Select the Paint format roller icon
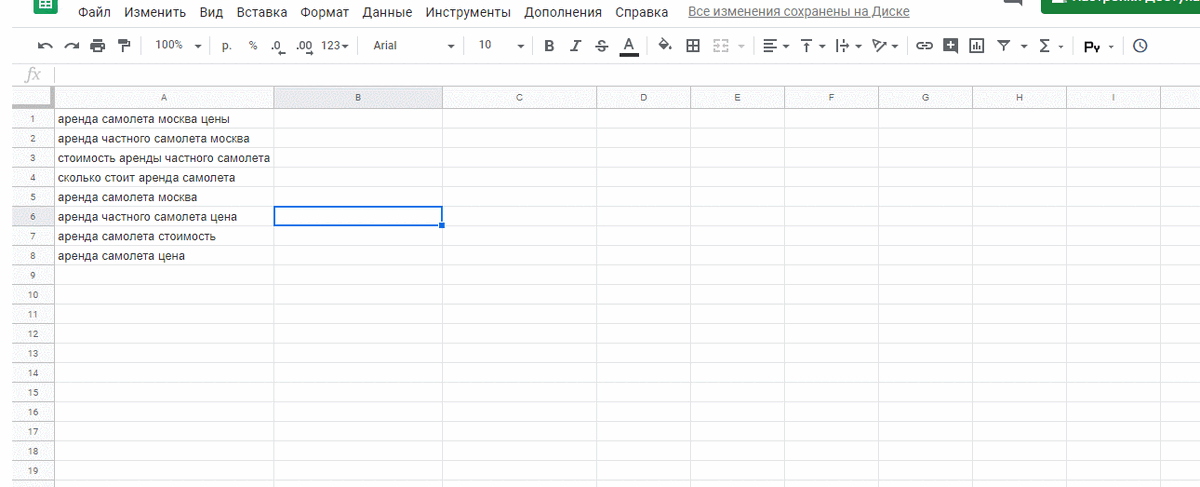The image size is (1200, 487). click(x=124, y=46)
